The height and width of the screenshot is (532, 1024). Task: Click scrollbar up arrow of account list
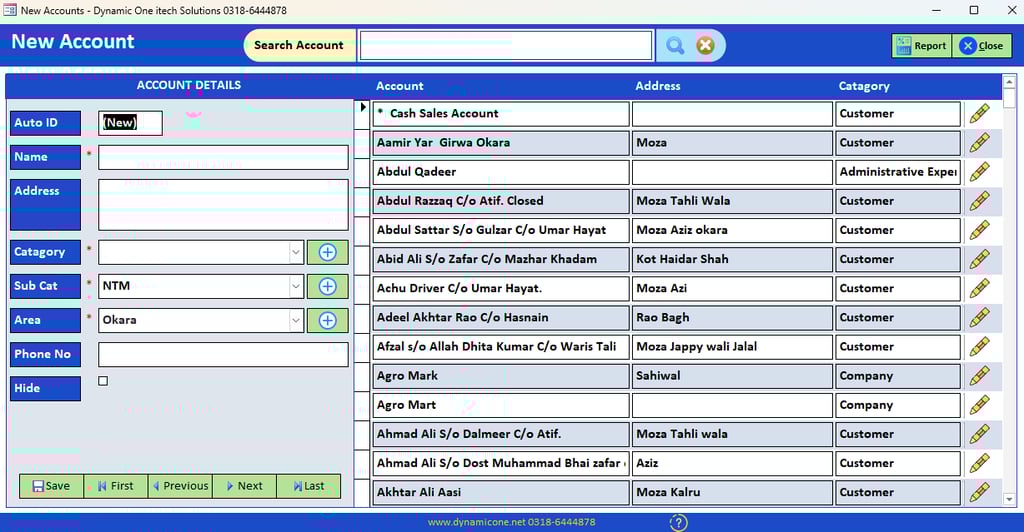(x=1009, y=82)
